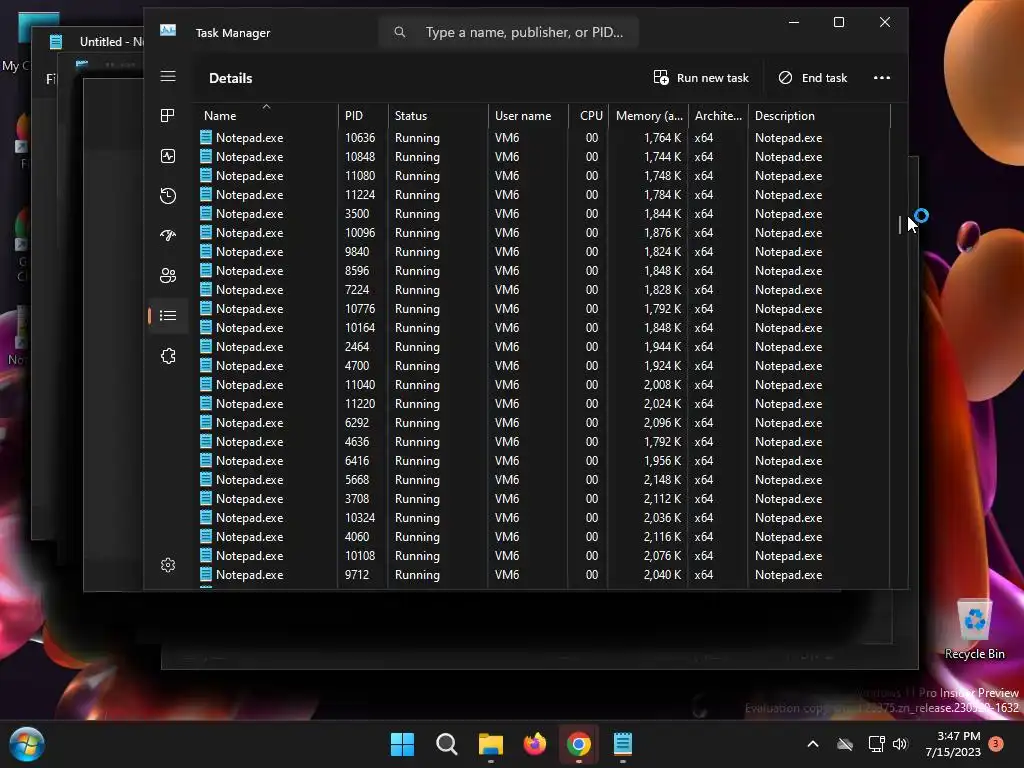Click the Task Manager app icon in title bar
This screenshot has height=768, width=1024.
[x=168, y=30]
